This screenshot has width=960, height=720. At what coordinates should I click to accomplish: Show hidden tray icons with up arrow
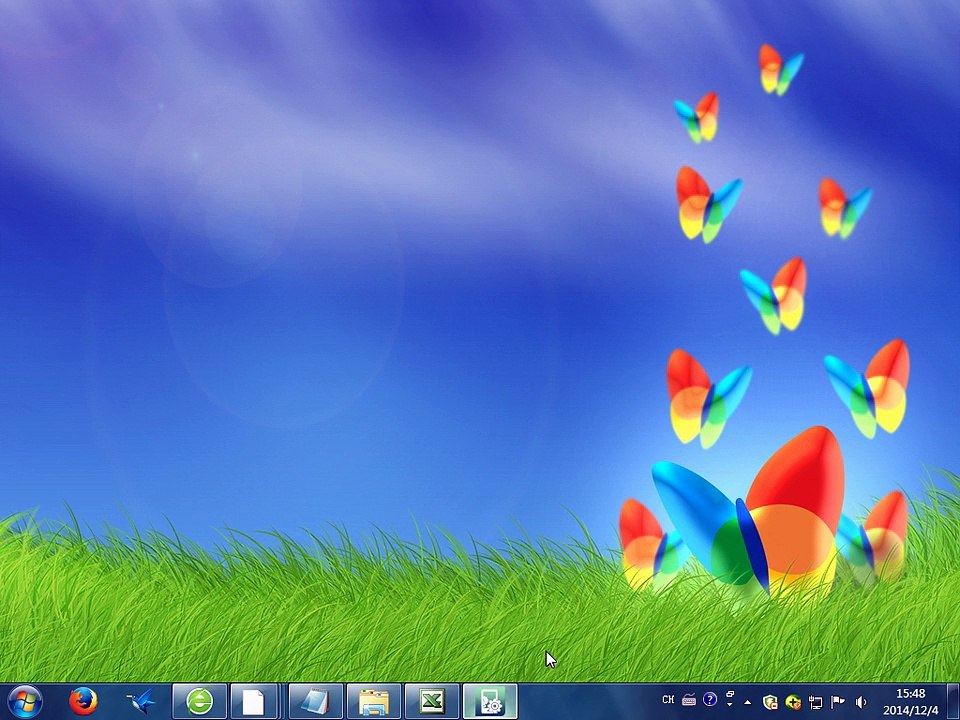748,702
